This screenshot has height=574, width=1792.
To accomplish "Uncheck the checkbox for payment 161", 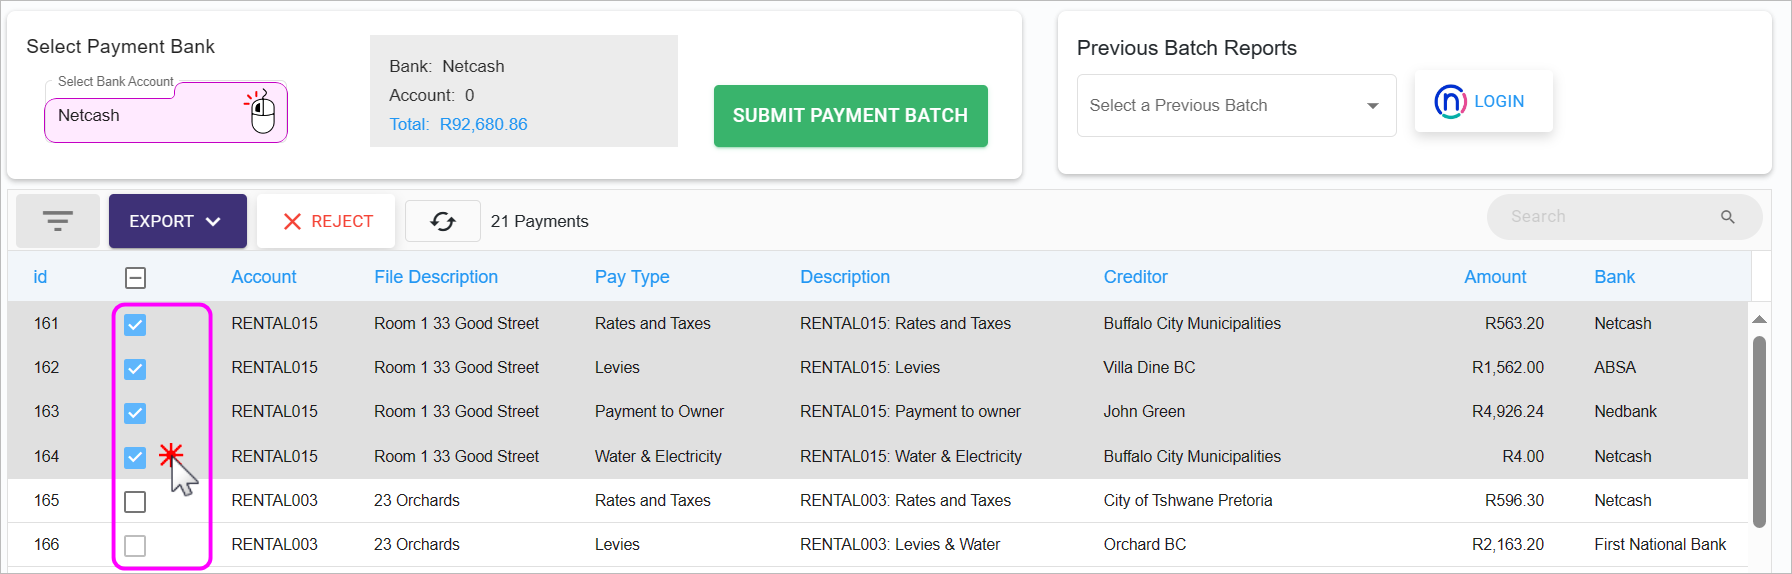I will 135,325.
